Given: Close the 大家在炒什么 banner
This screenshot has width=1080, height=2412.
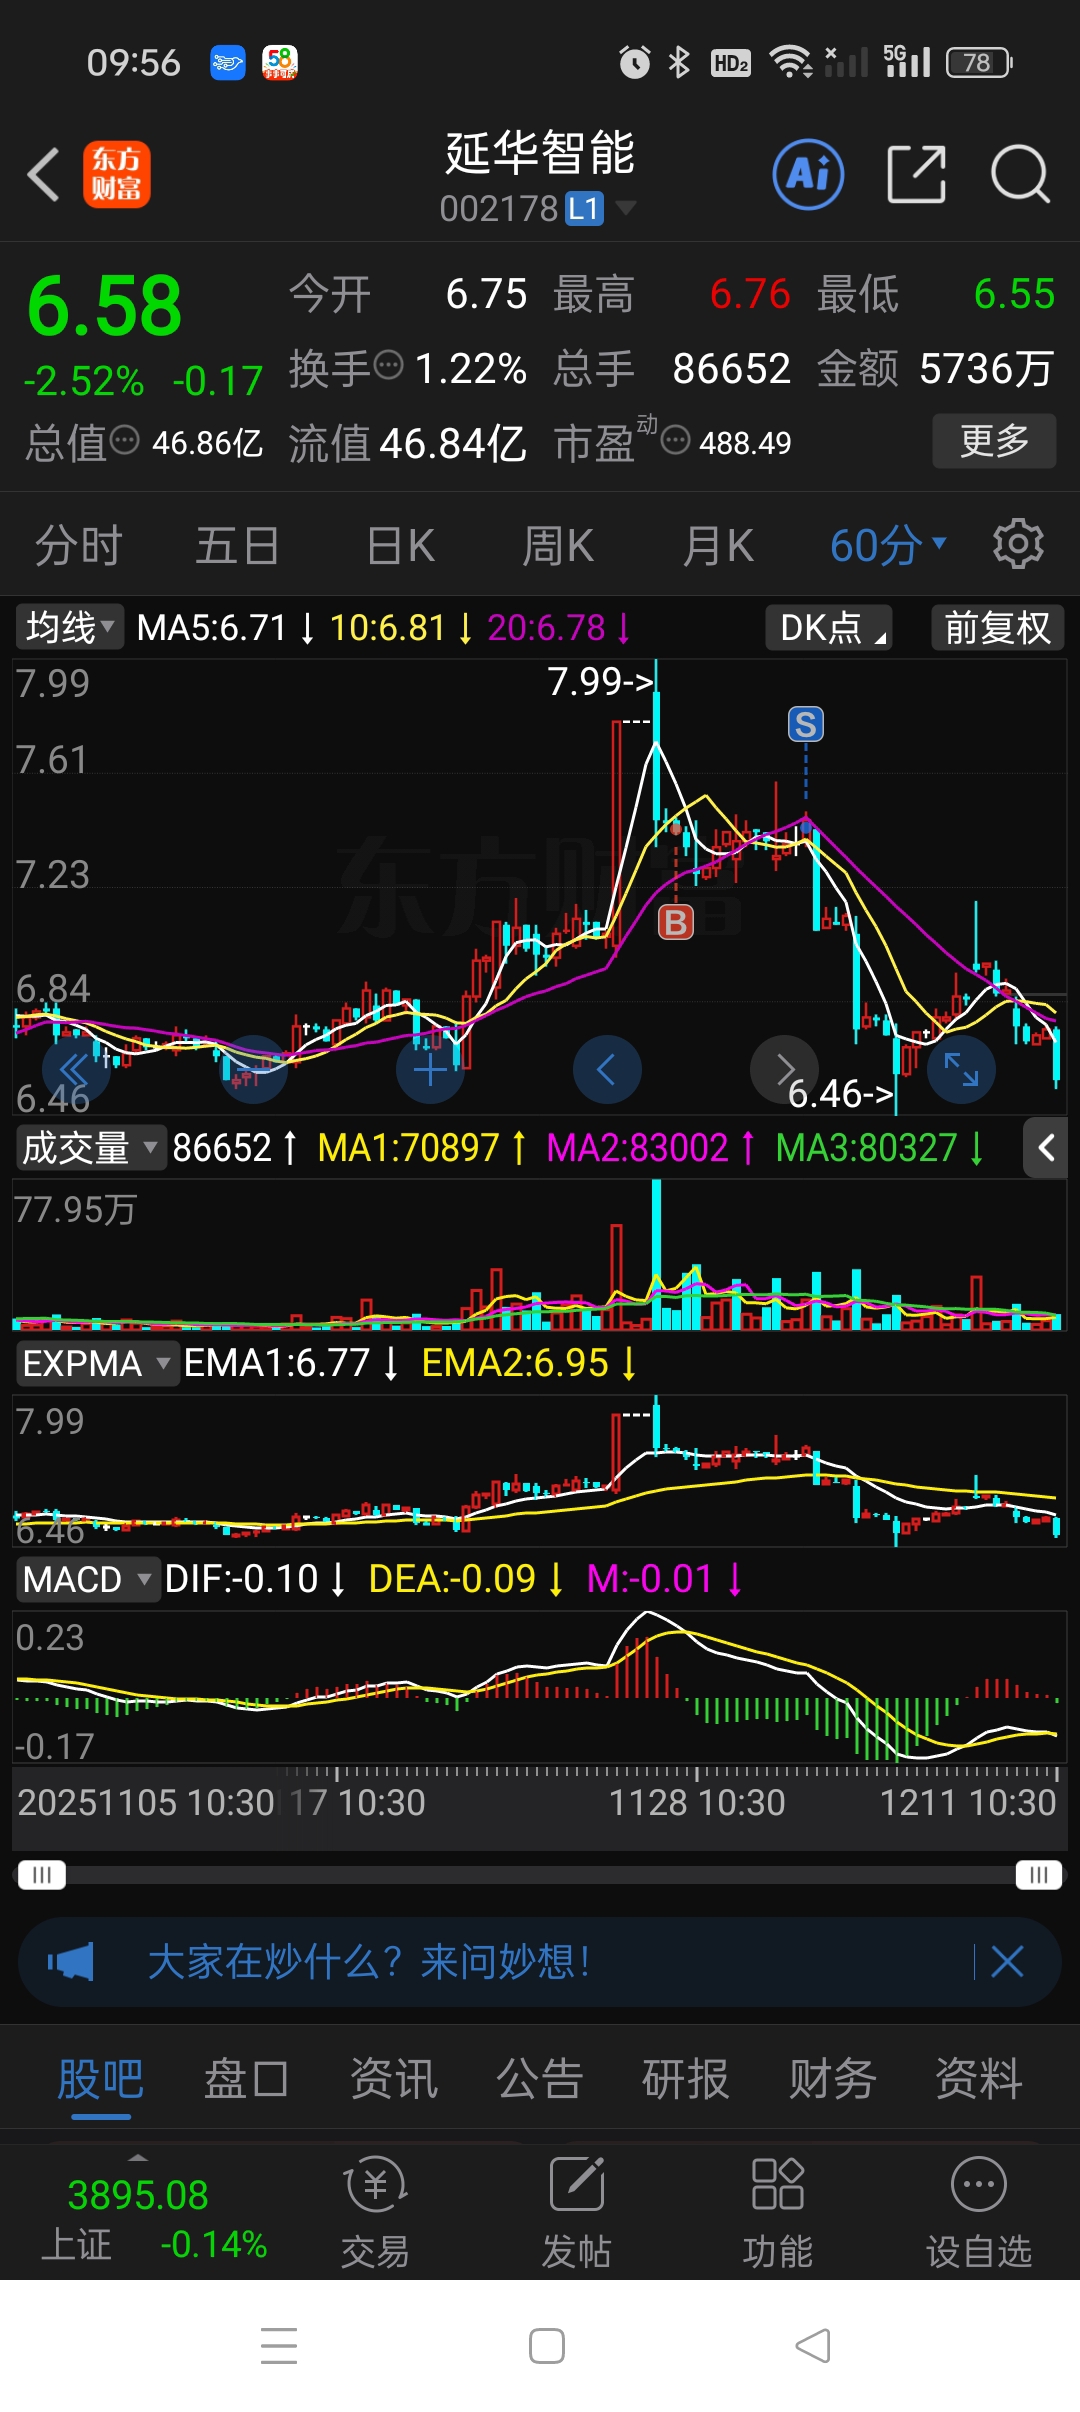Looking at the screenshot, I should [1007, 1962].
